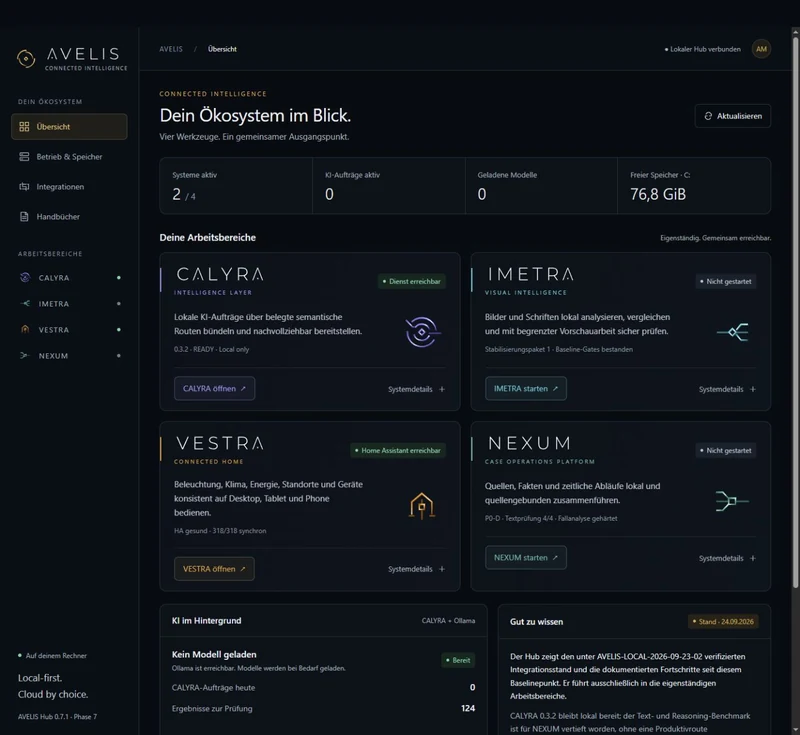This screenshot has width=800, height=735.
Task: Click VESTRA status dot in sidebar
Action: (x=119, y=330)
